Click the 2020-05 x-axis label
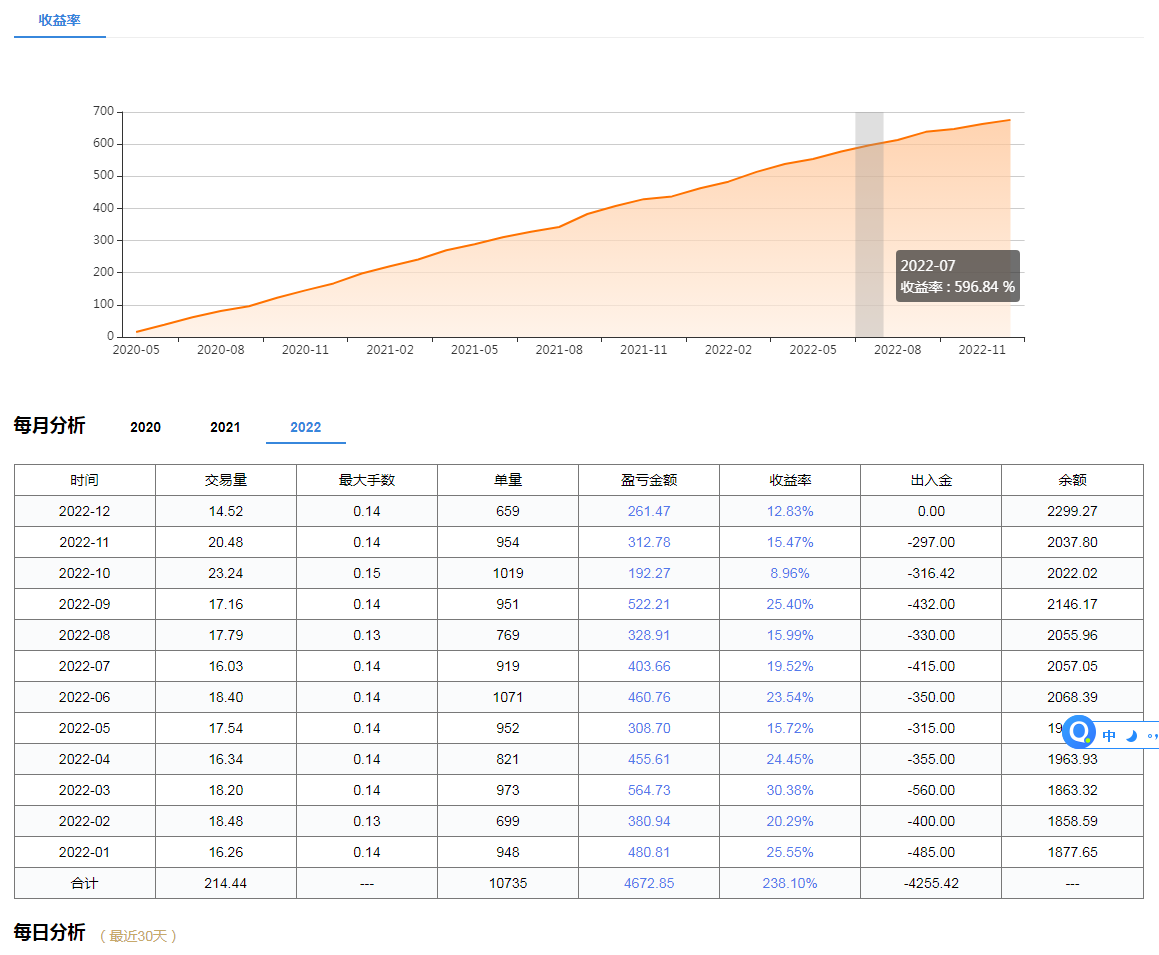The height and width of the screenshot is (955, 1159). tap(136, 350)
